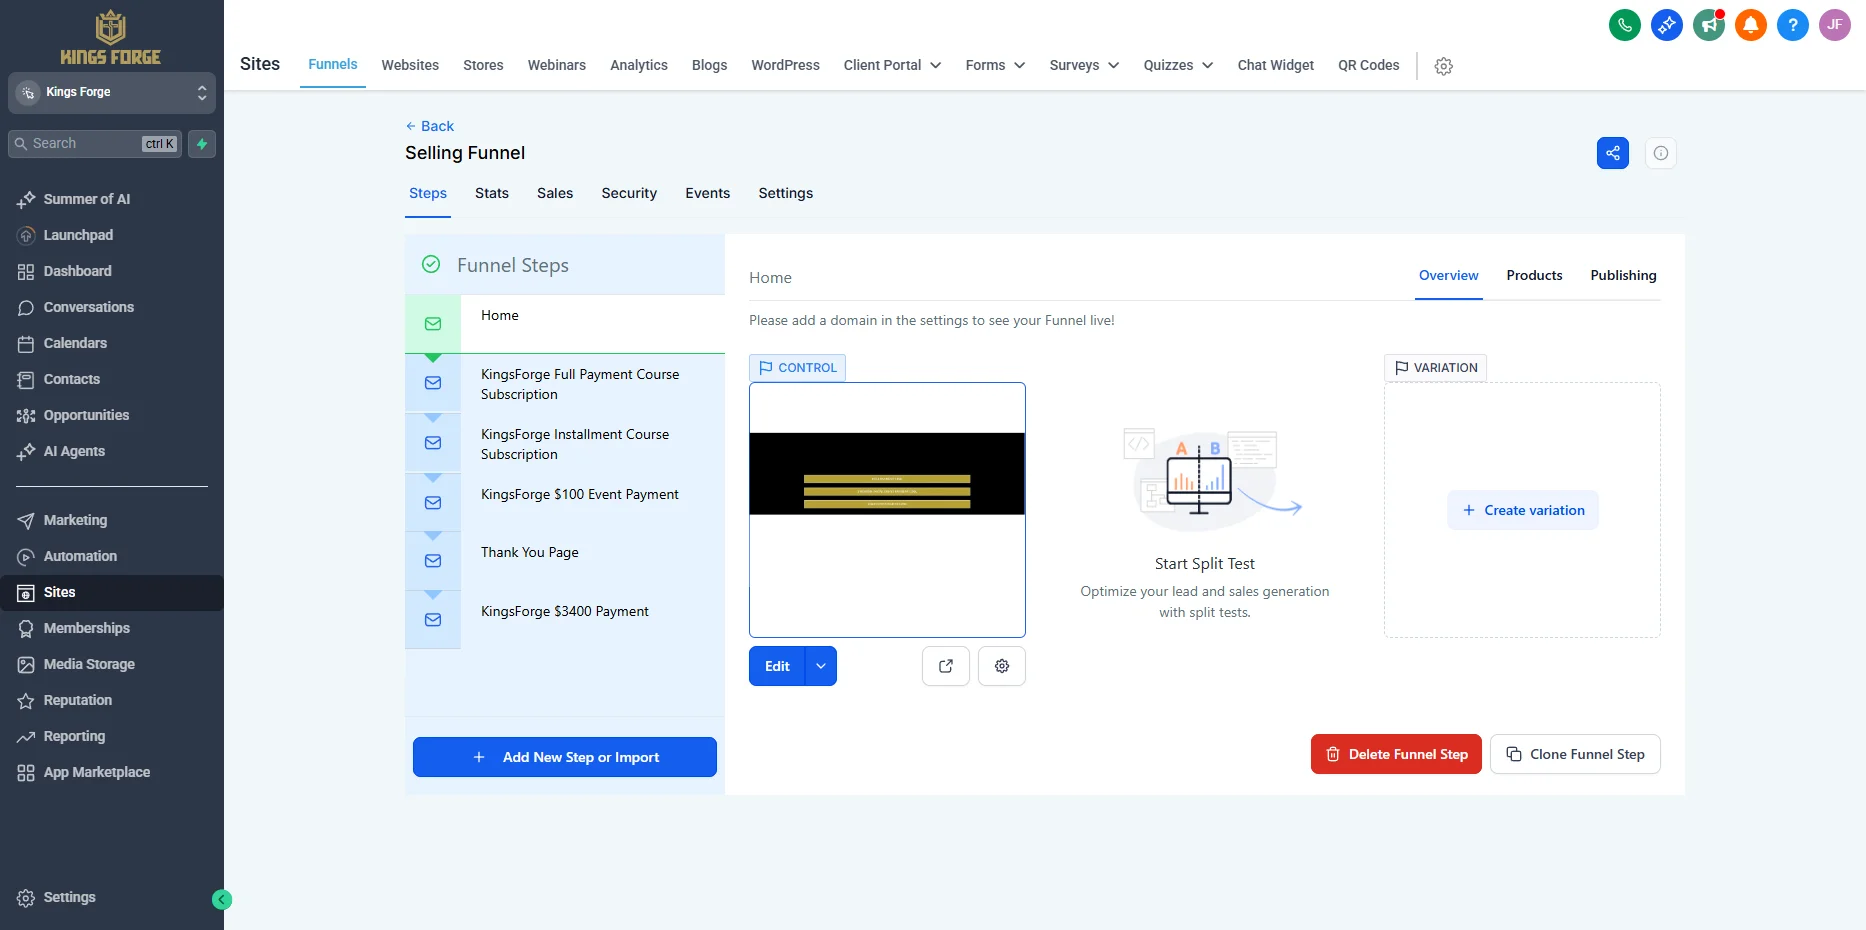
Task: Click the green lightning quick actions icon
Action: coord(202,144)
